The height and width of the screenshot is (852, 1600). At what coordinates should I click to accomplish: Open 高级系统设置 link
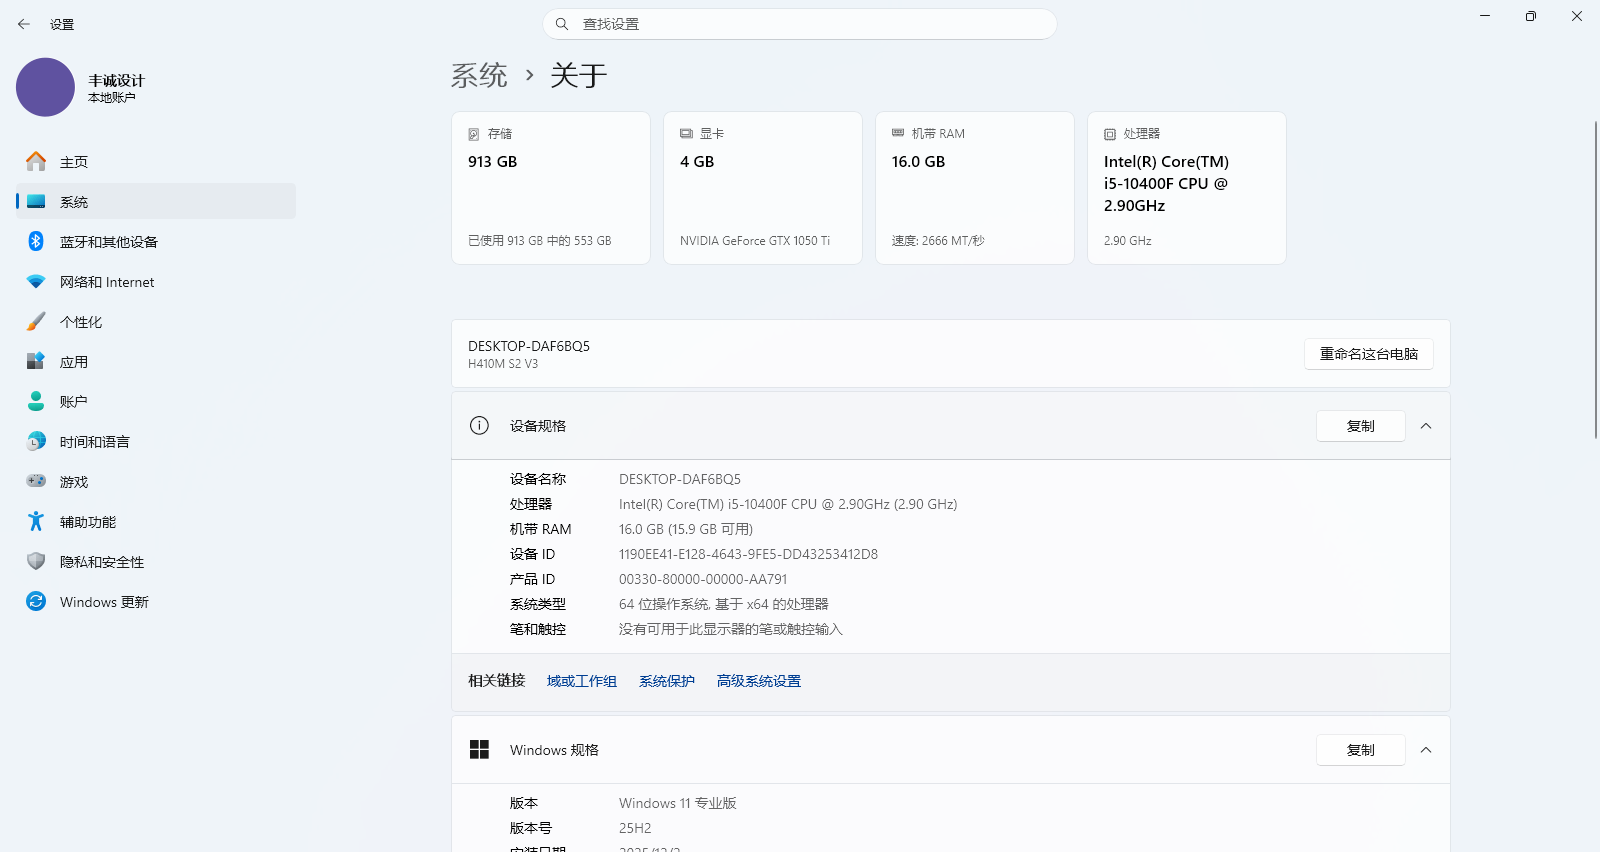[759, 681]
